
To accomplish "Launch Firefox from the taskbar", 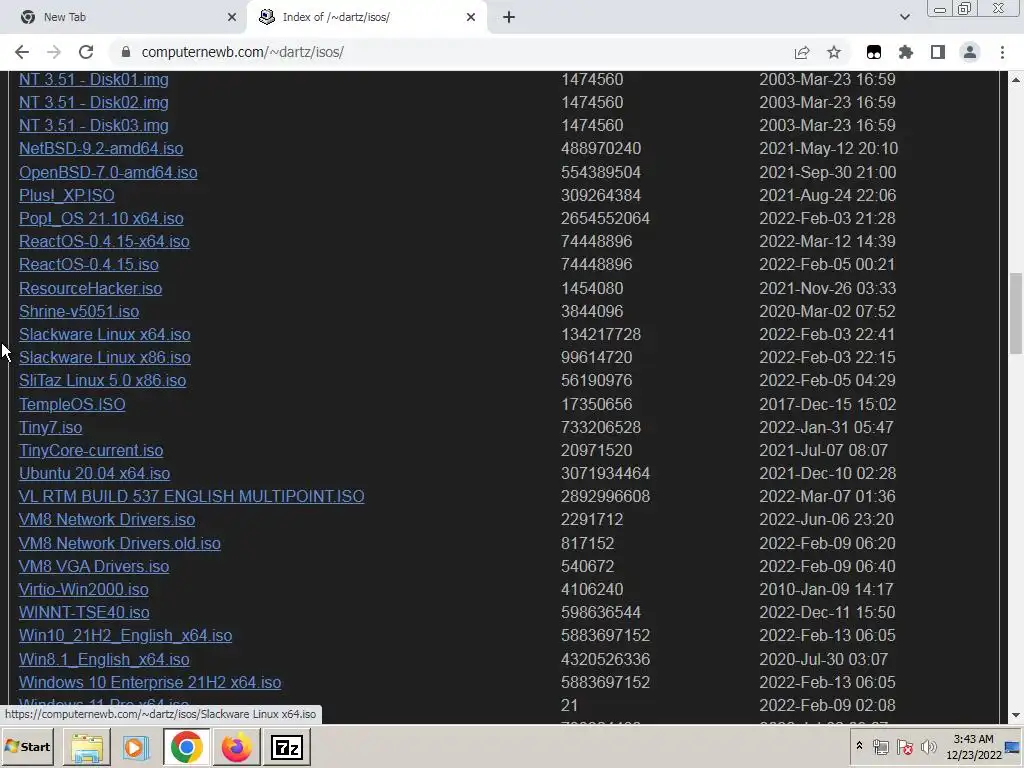I will [236, 747].
